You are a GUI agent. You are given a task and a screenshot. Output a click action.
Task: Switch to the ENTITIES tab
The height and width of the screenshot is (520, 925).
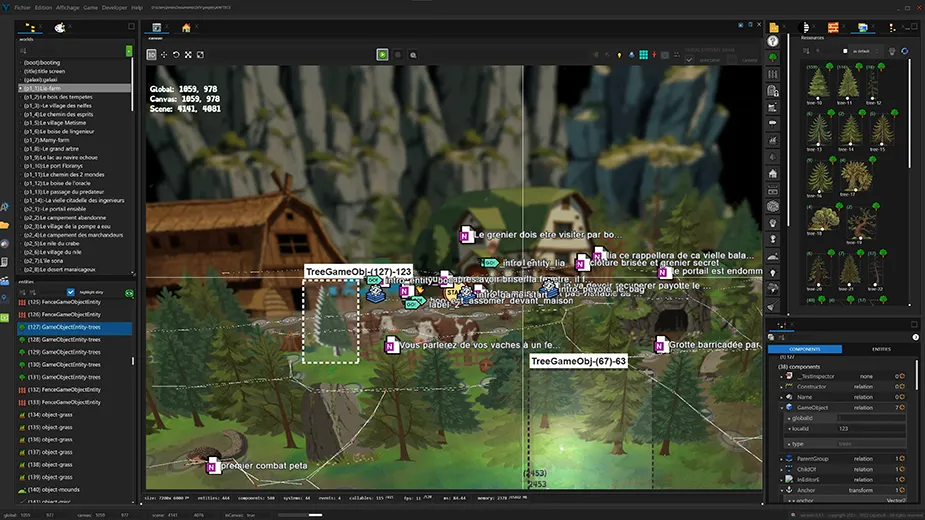click(881, 349)
